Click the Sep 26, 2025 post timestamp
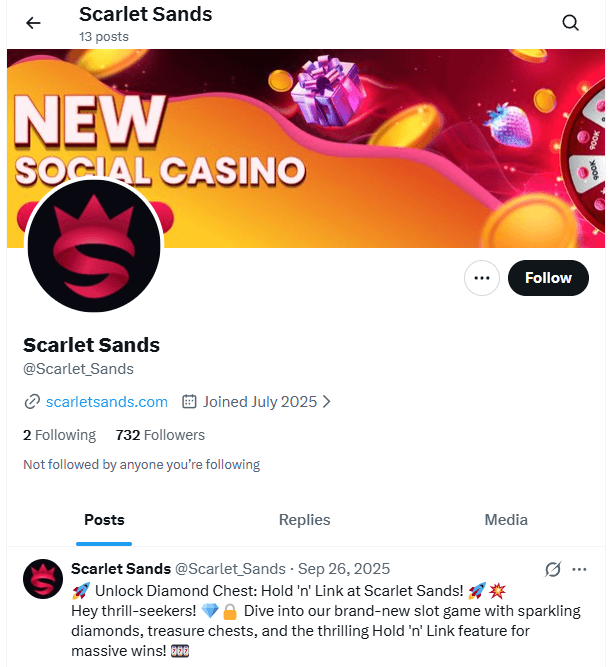Image resolution: width=610 pixels, height=667 pixels. (344, 569)
